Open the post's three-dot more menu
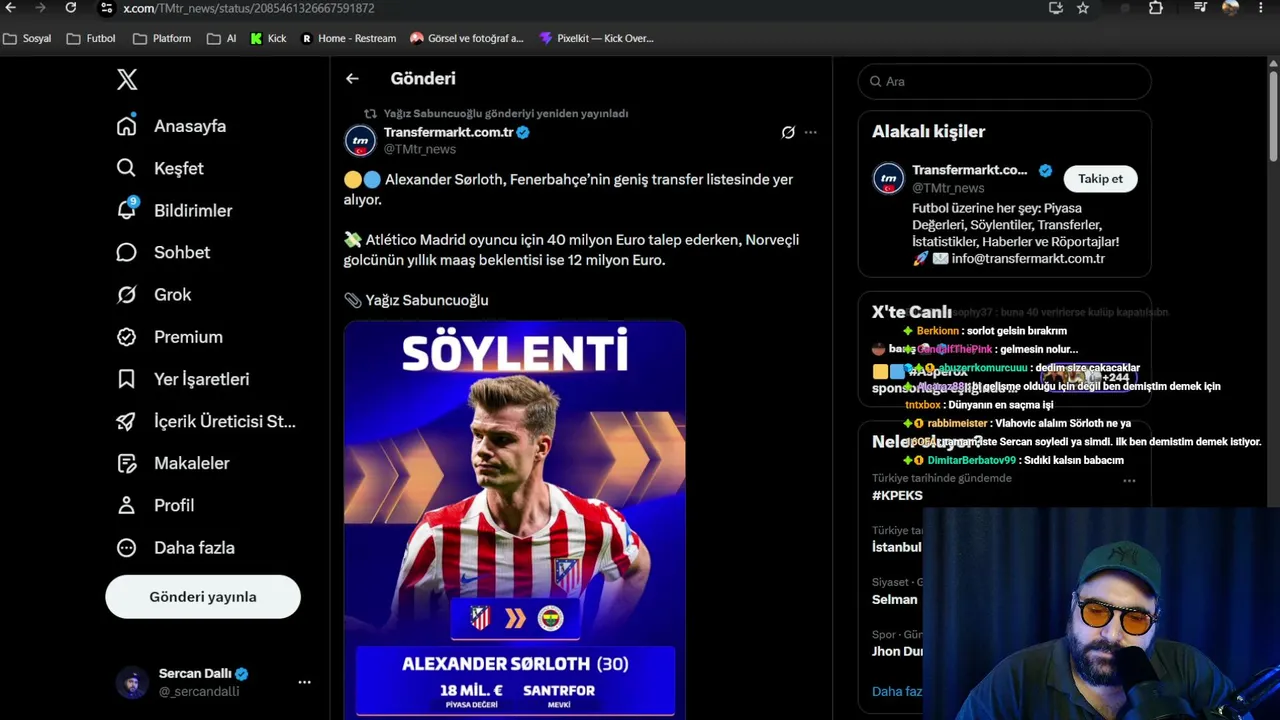Screen dimensions: 1280x720 coord(810,132)
